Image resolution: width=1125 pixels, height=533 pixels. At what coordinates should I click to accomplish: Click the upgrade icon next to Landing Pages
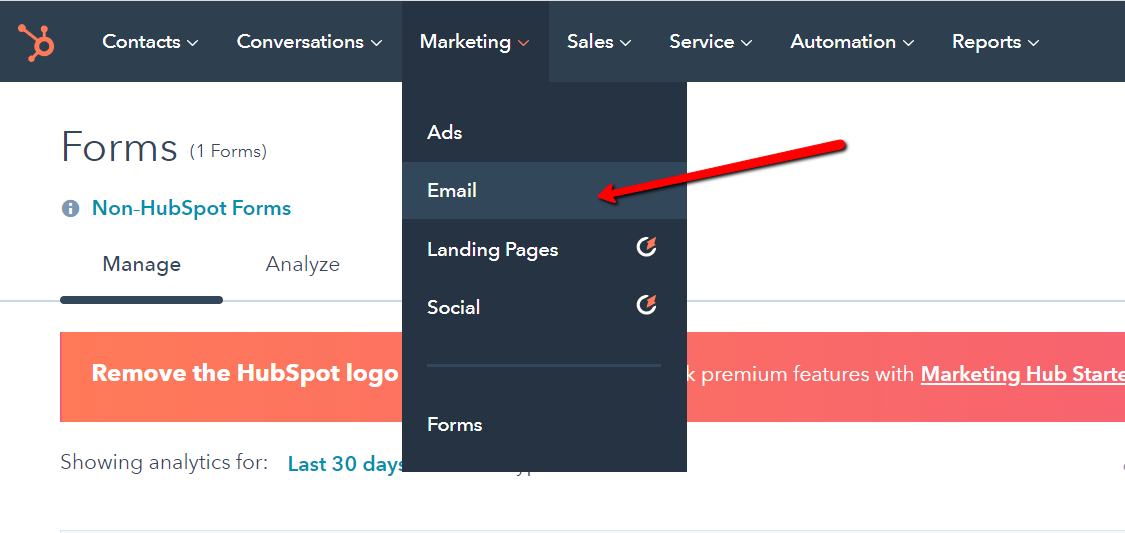tap(647, 247)
